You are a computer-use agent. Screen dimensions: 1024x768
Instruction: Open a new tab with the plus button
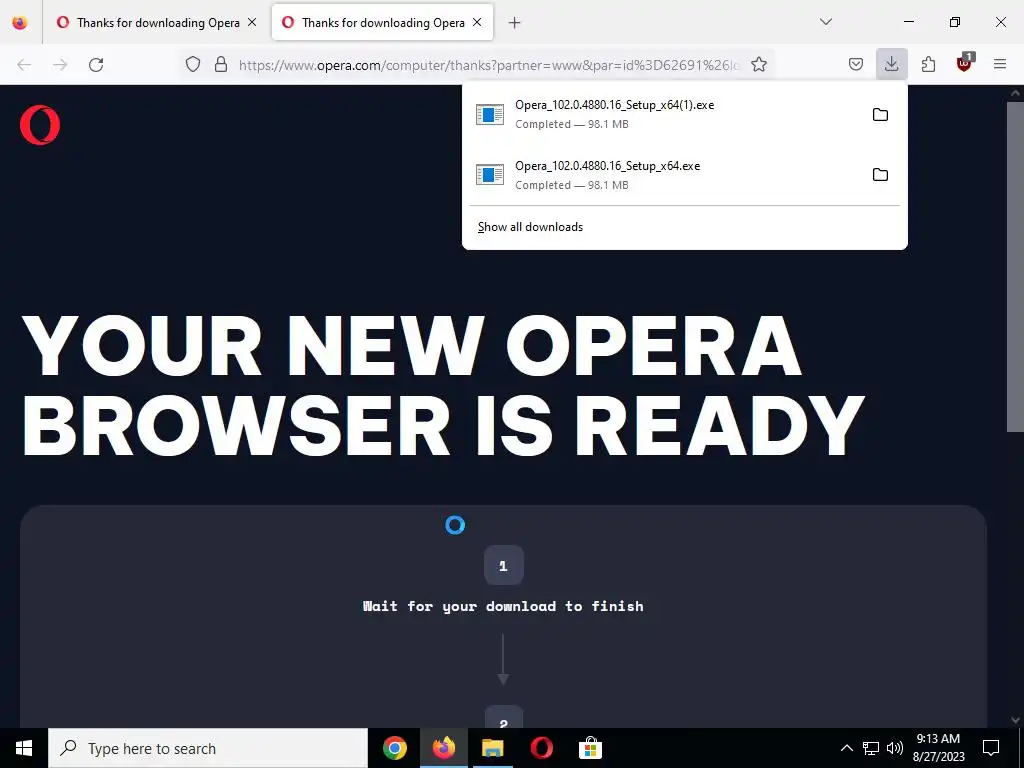(515, 22)
